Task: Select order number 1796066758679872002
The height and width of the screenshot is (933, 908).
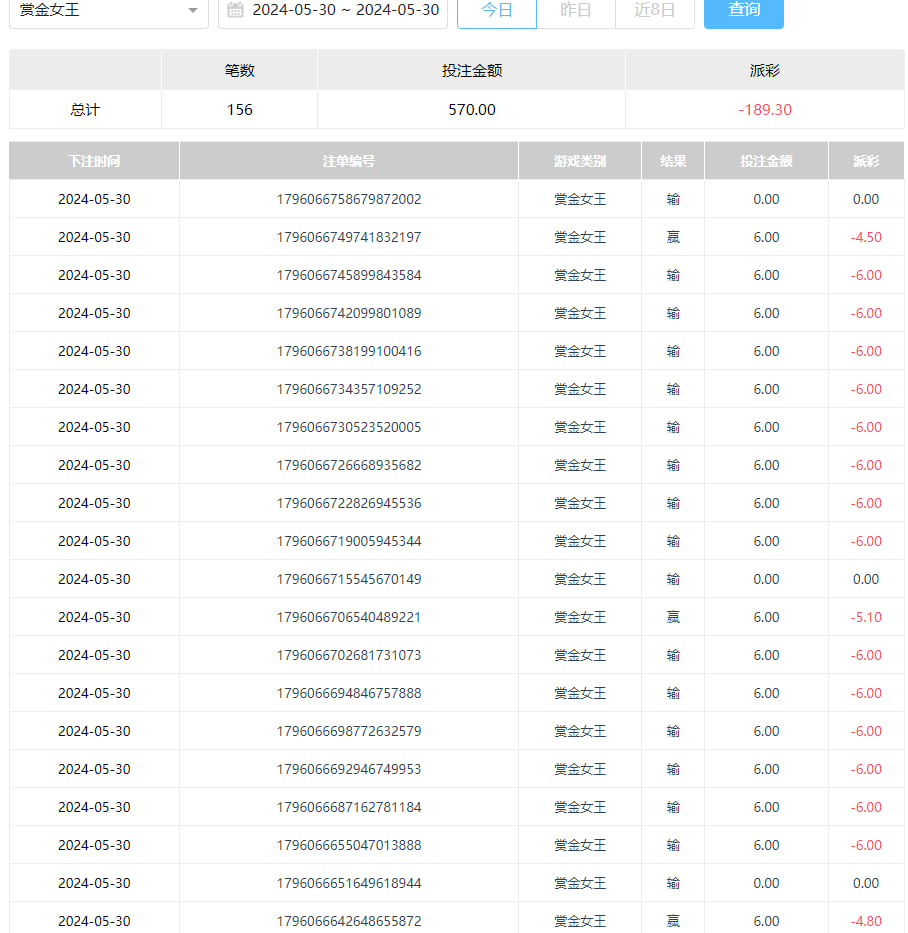Action: [x=349, y=199]
